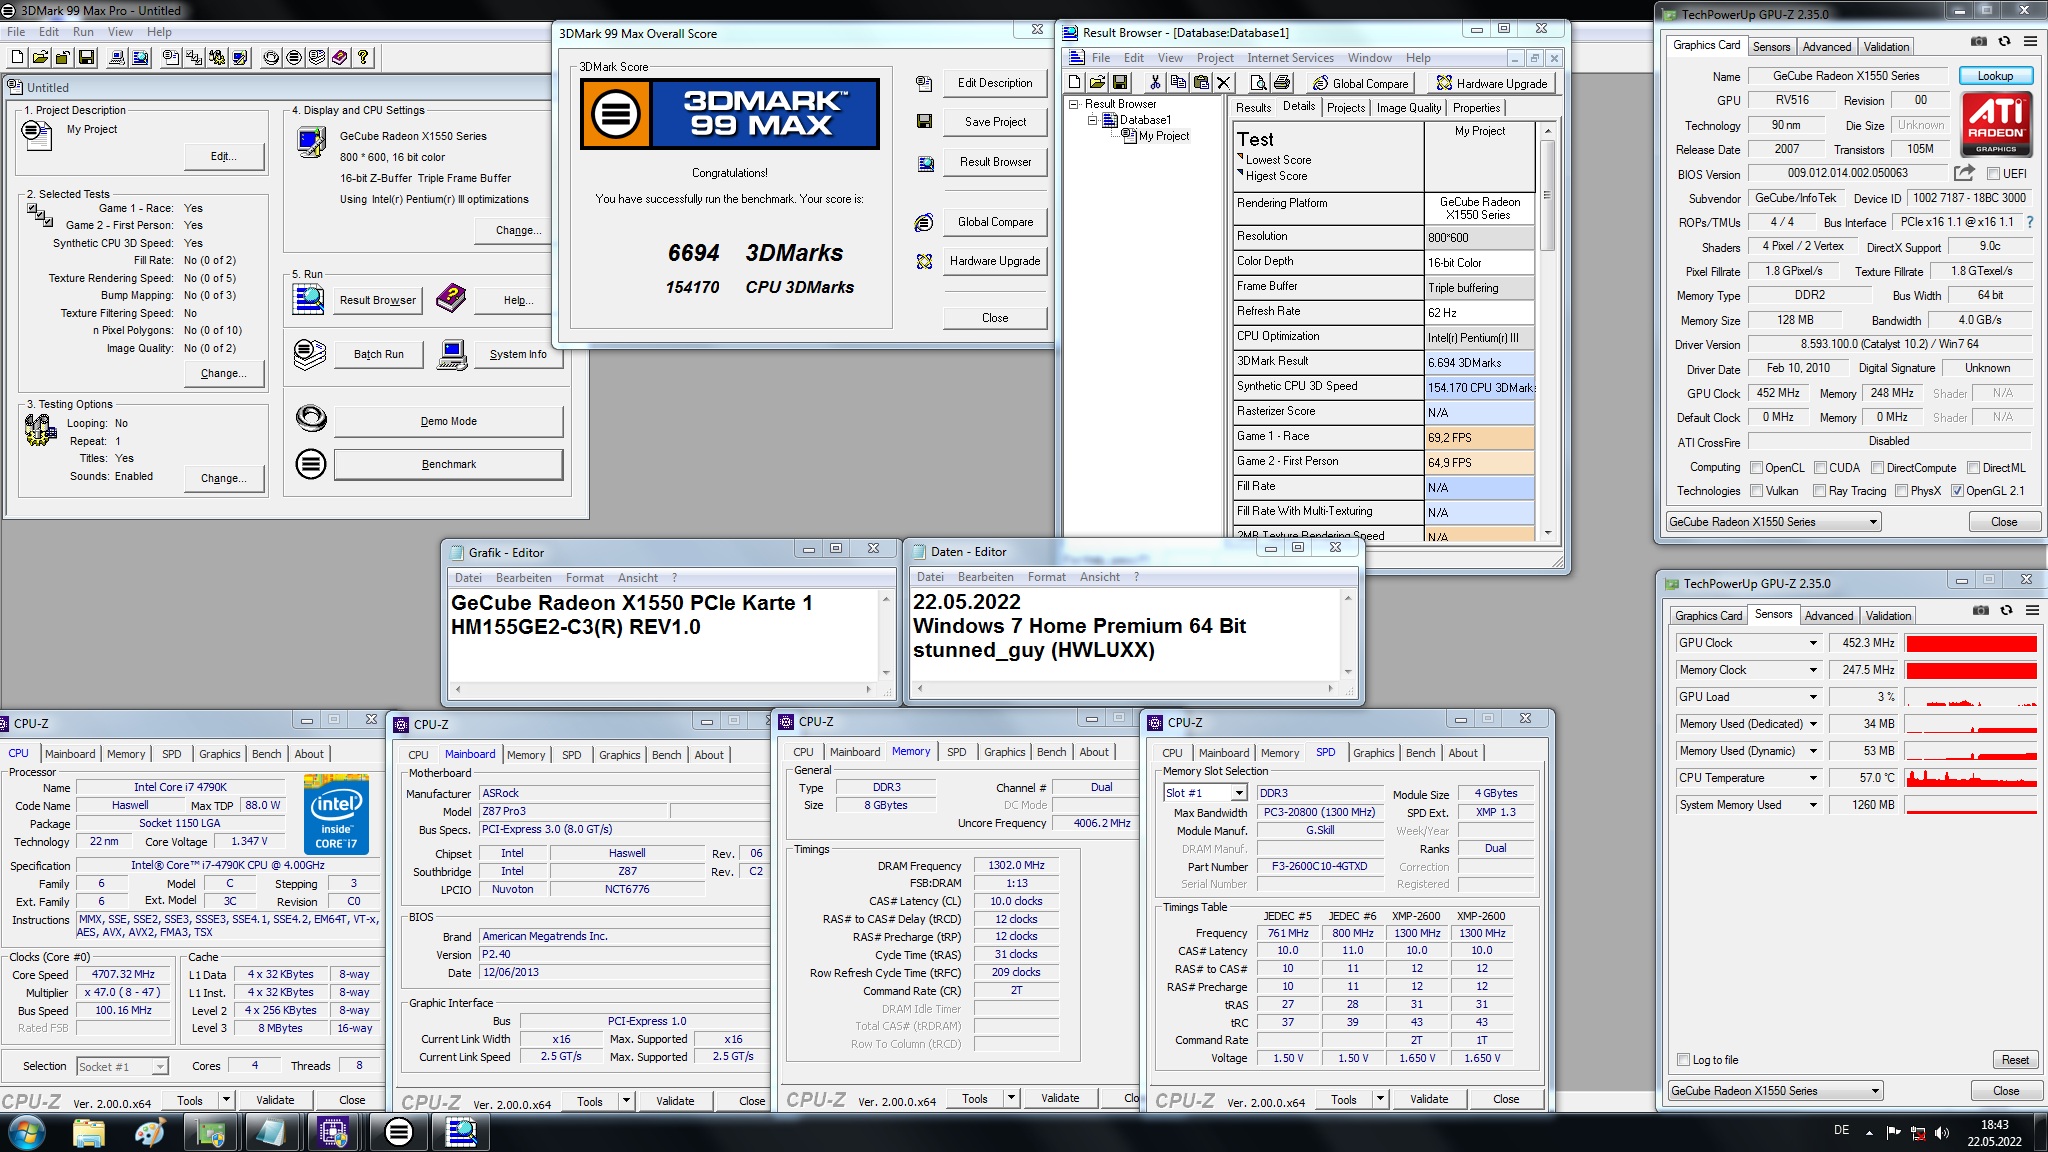This screenshot has width=2048, height=1152.
Task: Click Batch Run button
Action: pos(379,354)
